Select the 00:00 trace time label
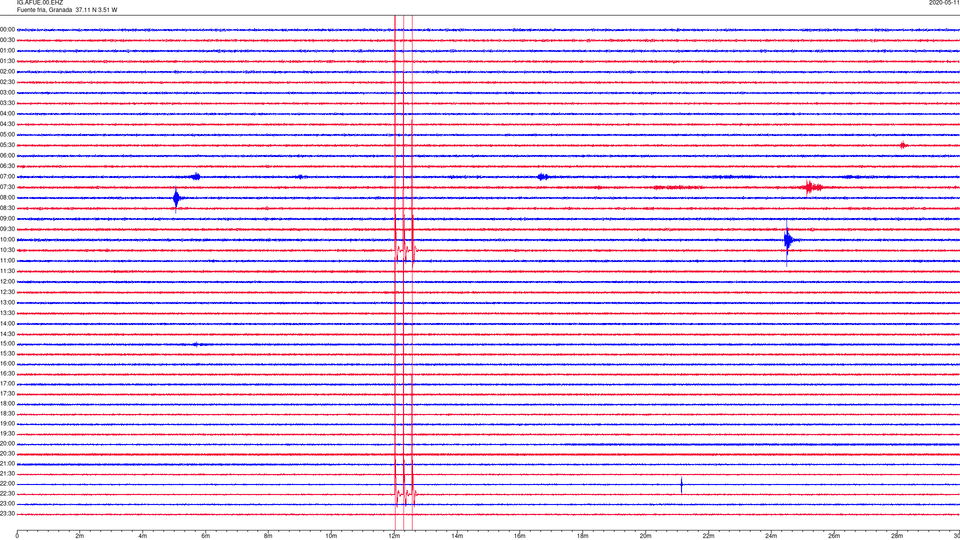Screen dimensions: 960x540 point(8,29)
